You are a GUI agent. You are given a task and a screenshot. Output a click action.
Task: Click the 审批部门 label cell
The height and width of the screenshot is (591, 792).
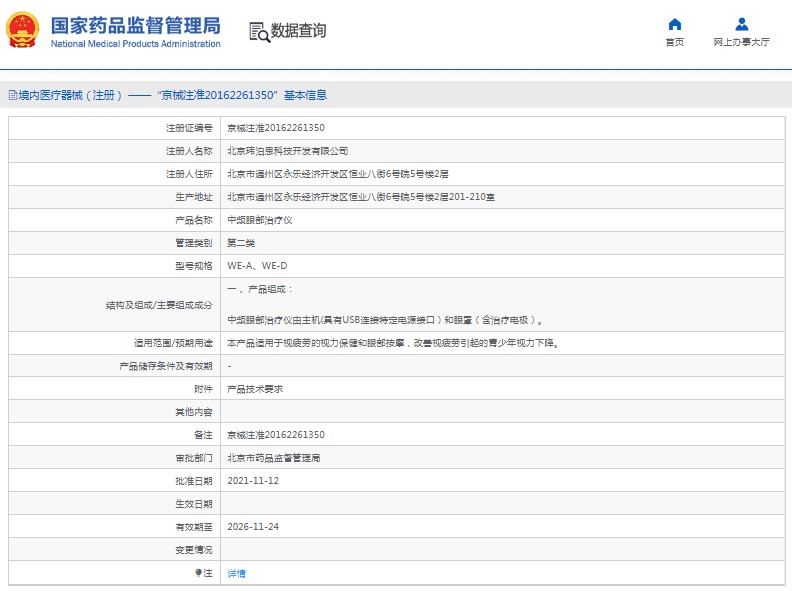115,458
